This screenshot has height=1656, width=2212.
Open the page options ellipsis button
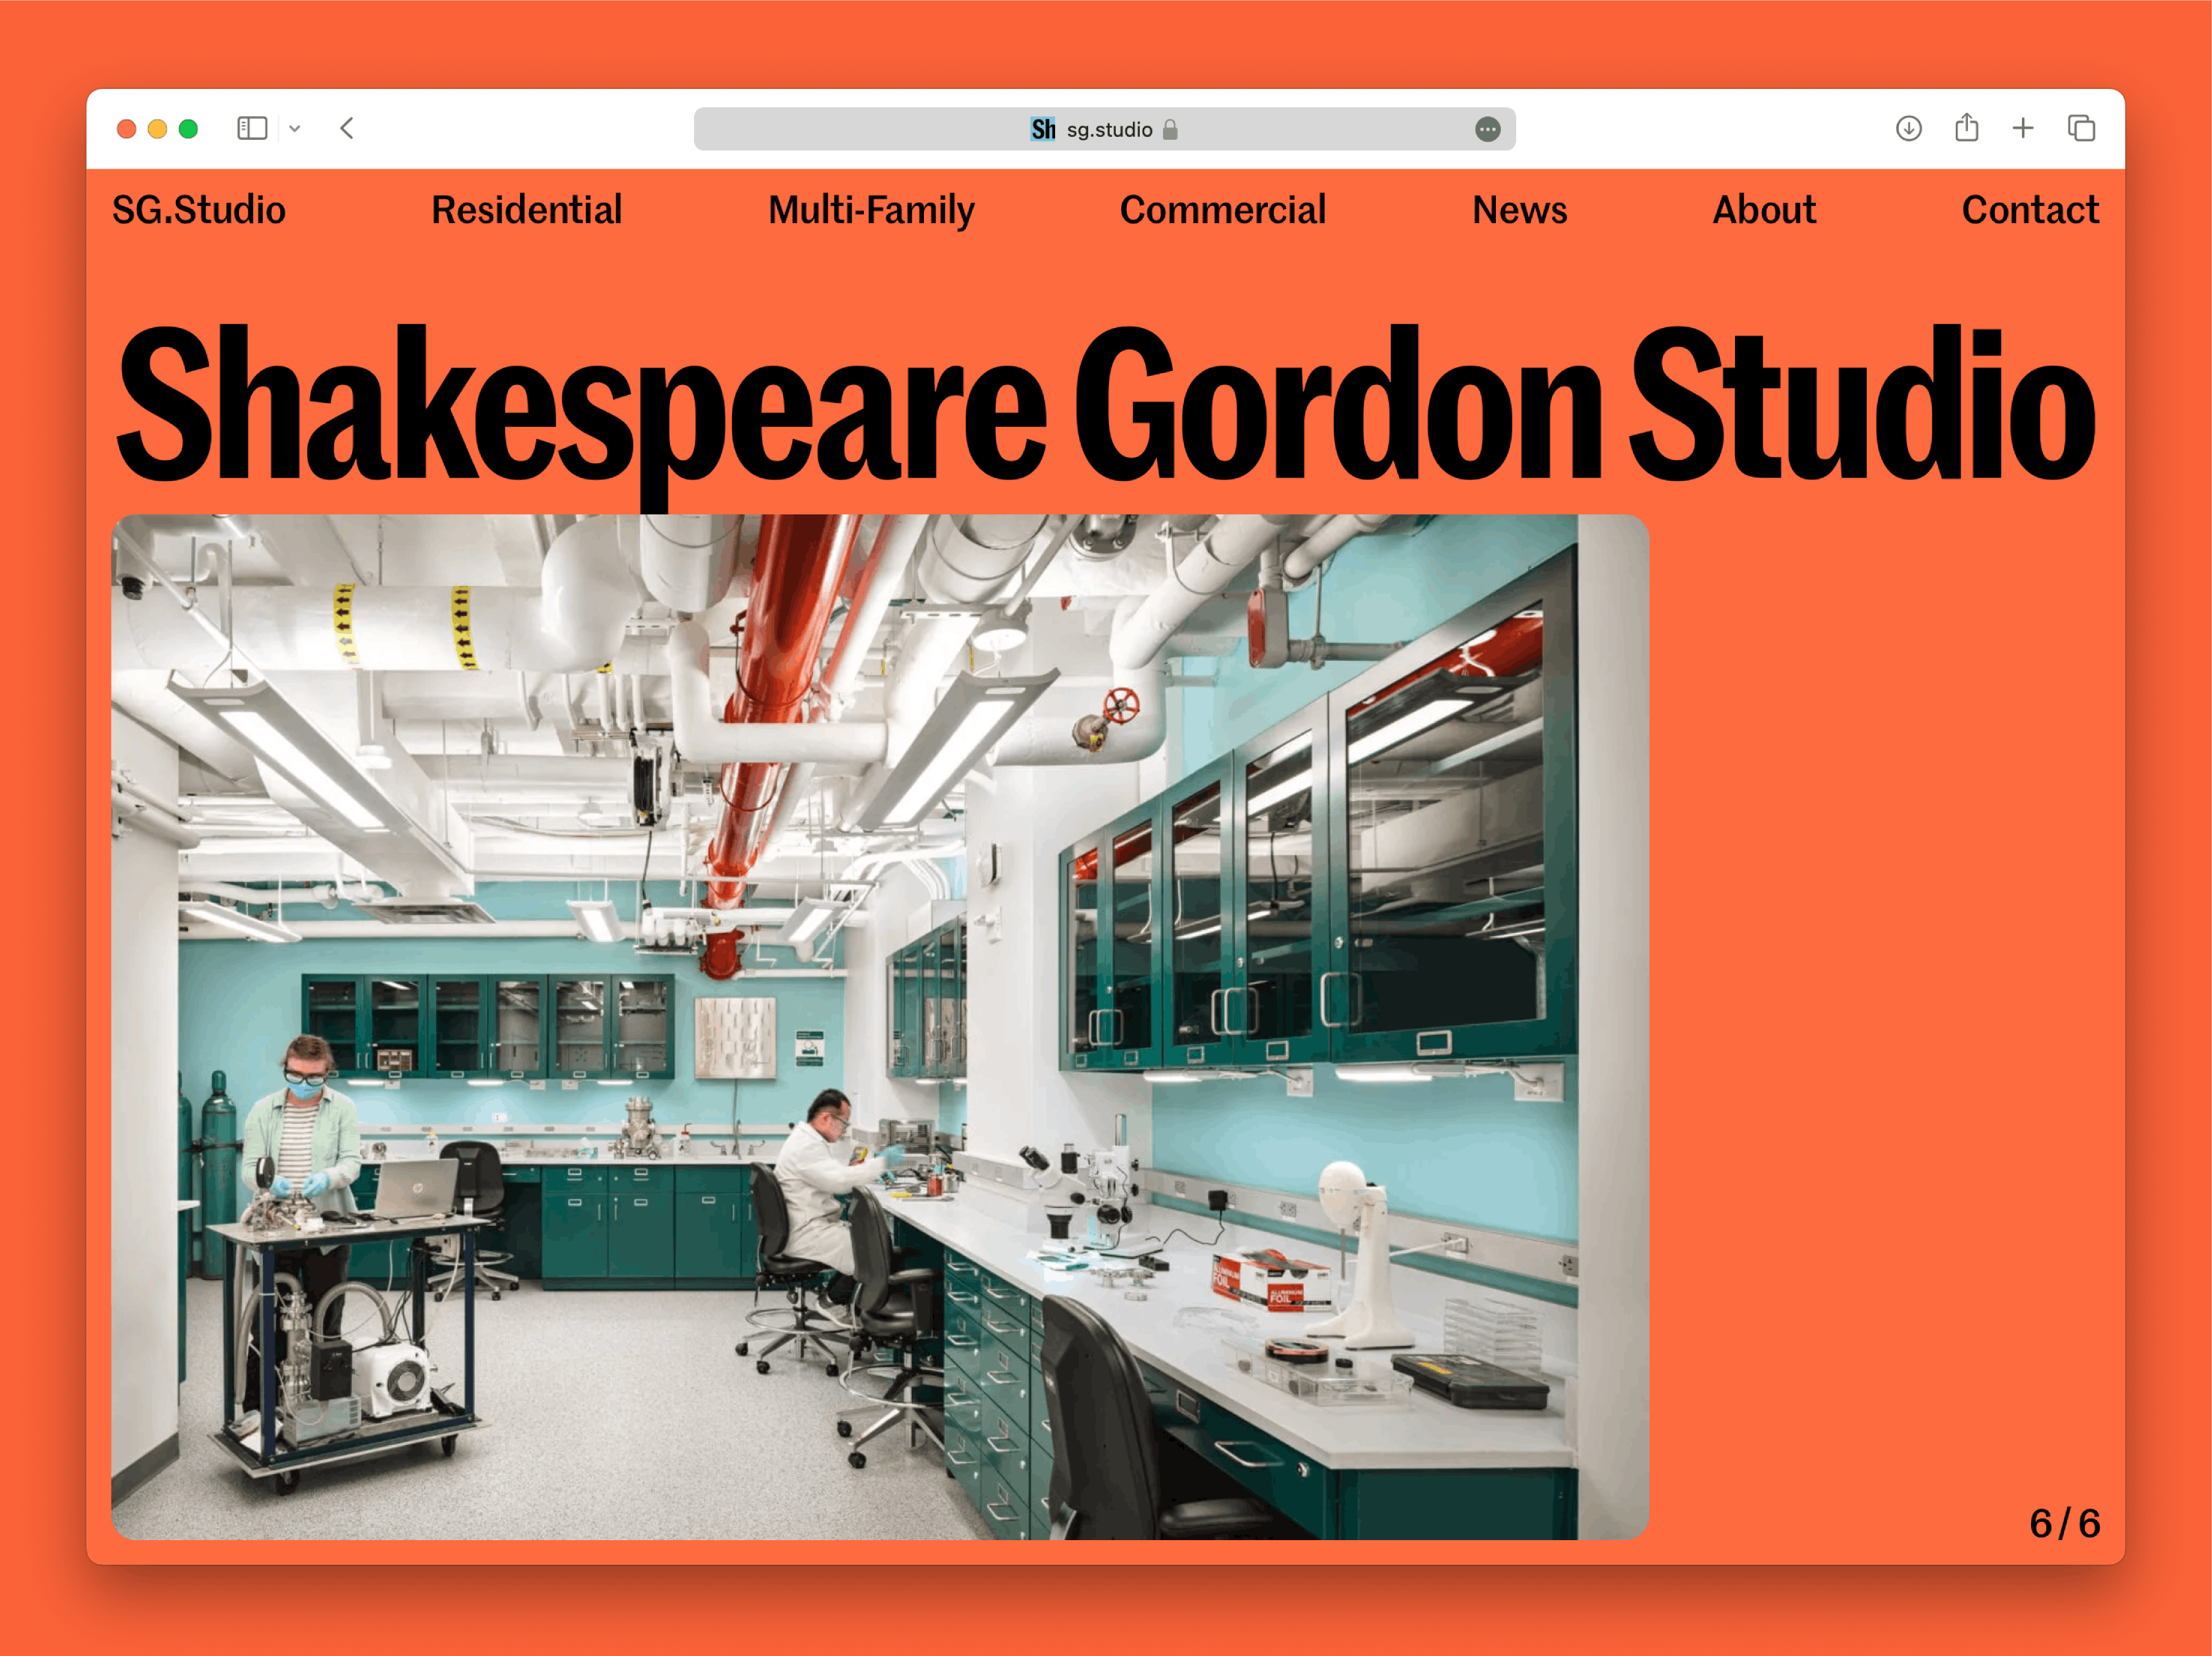[x=1487, y=129]
